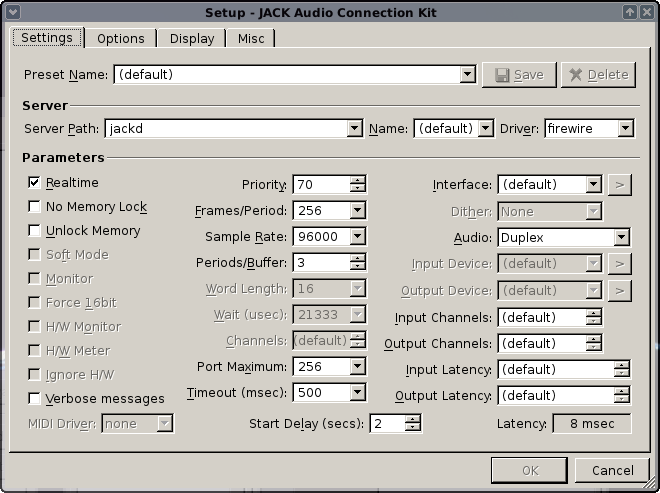Screen dimensions: 660x493
Task: Open the Interface dropdown
Action: point(593,184)
